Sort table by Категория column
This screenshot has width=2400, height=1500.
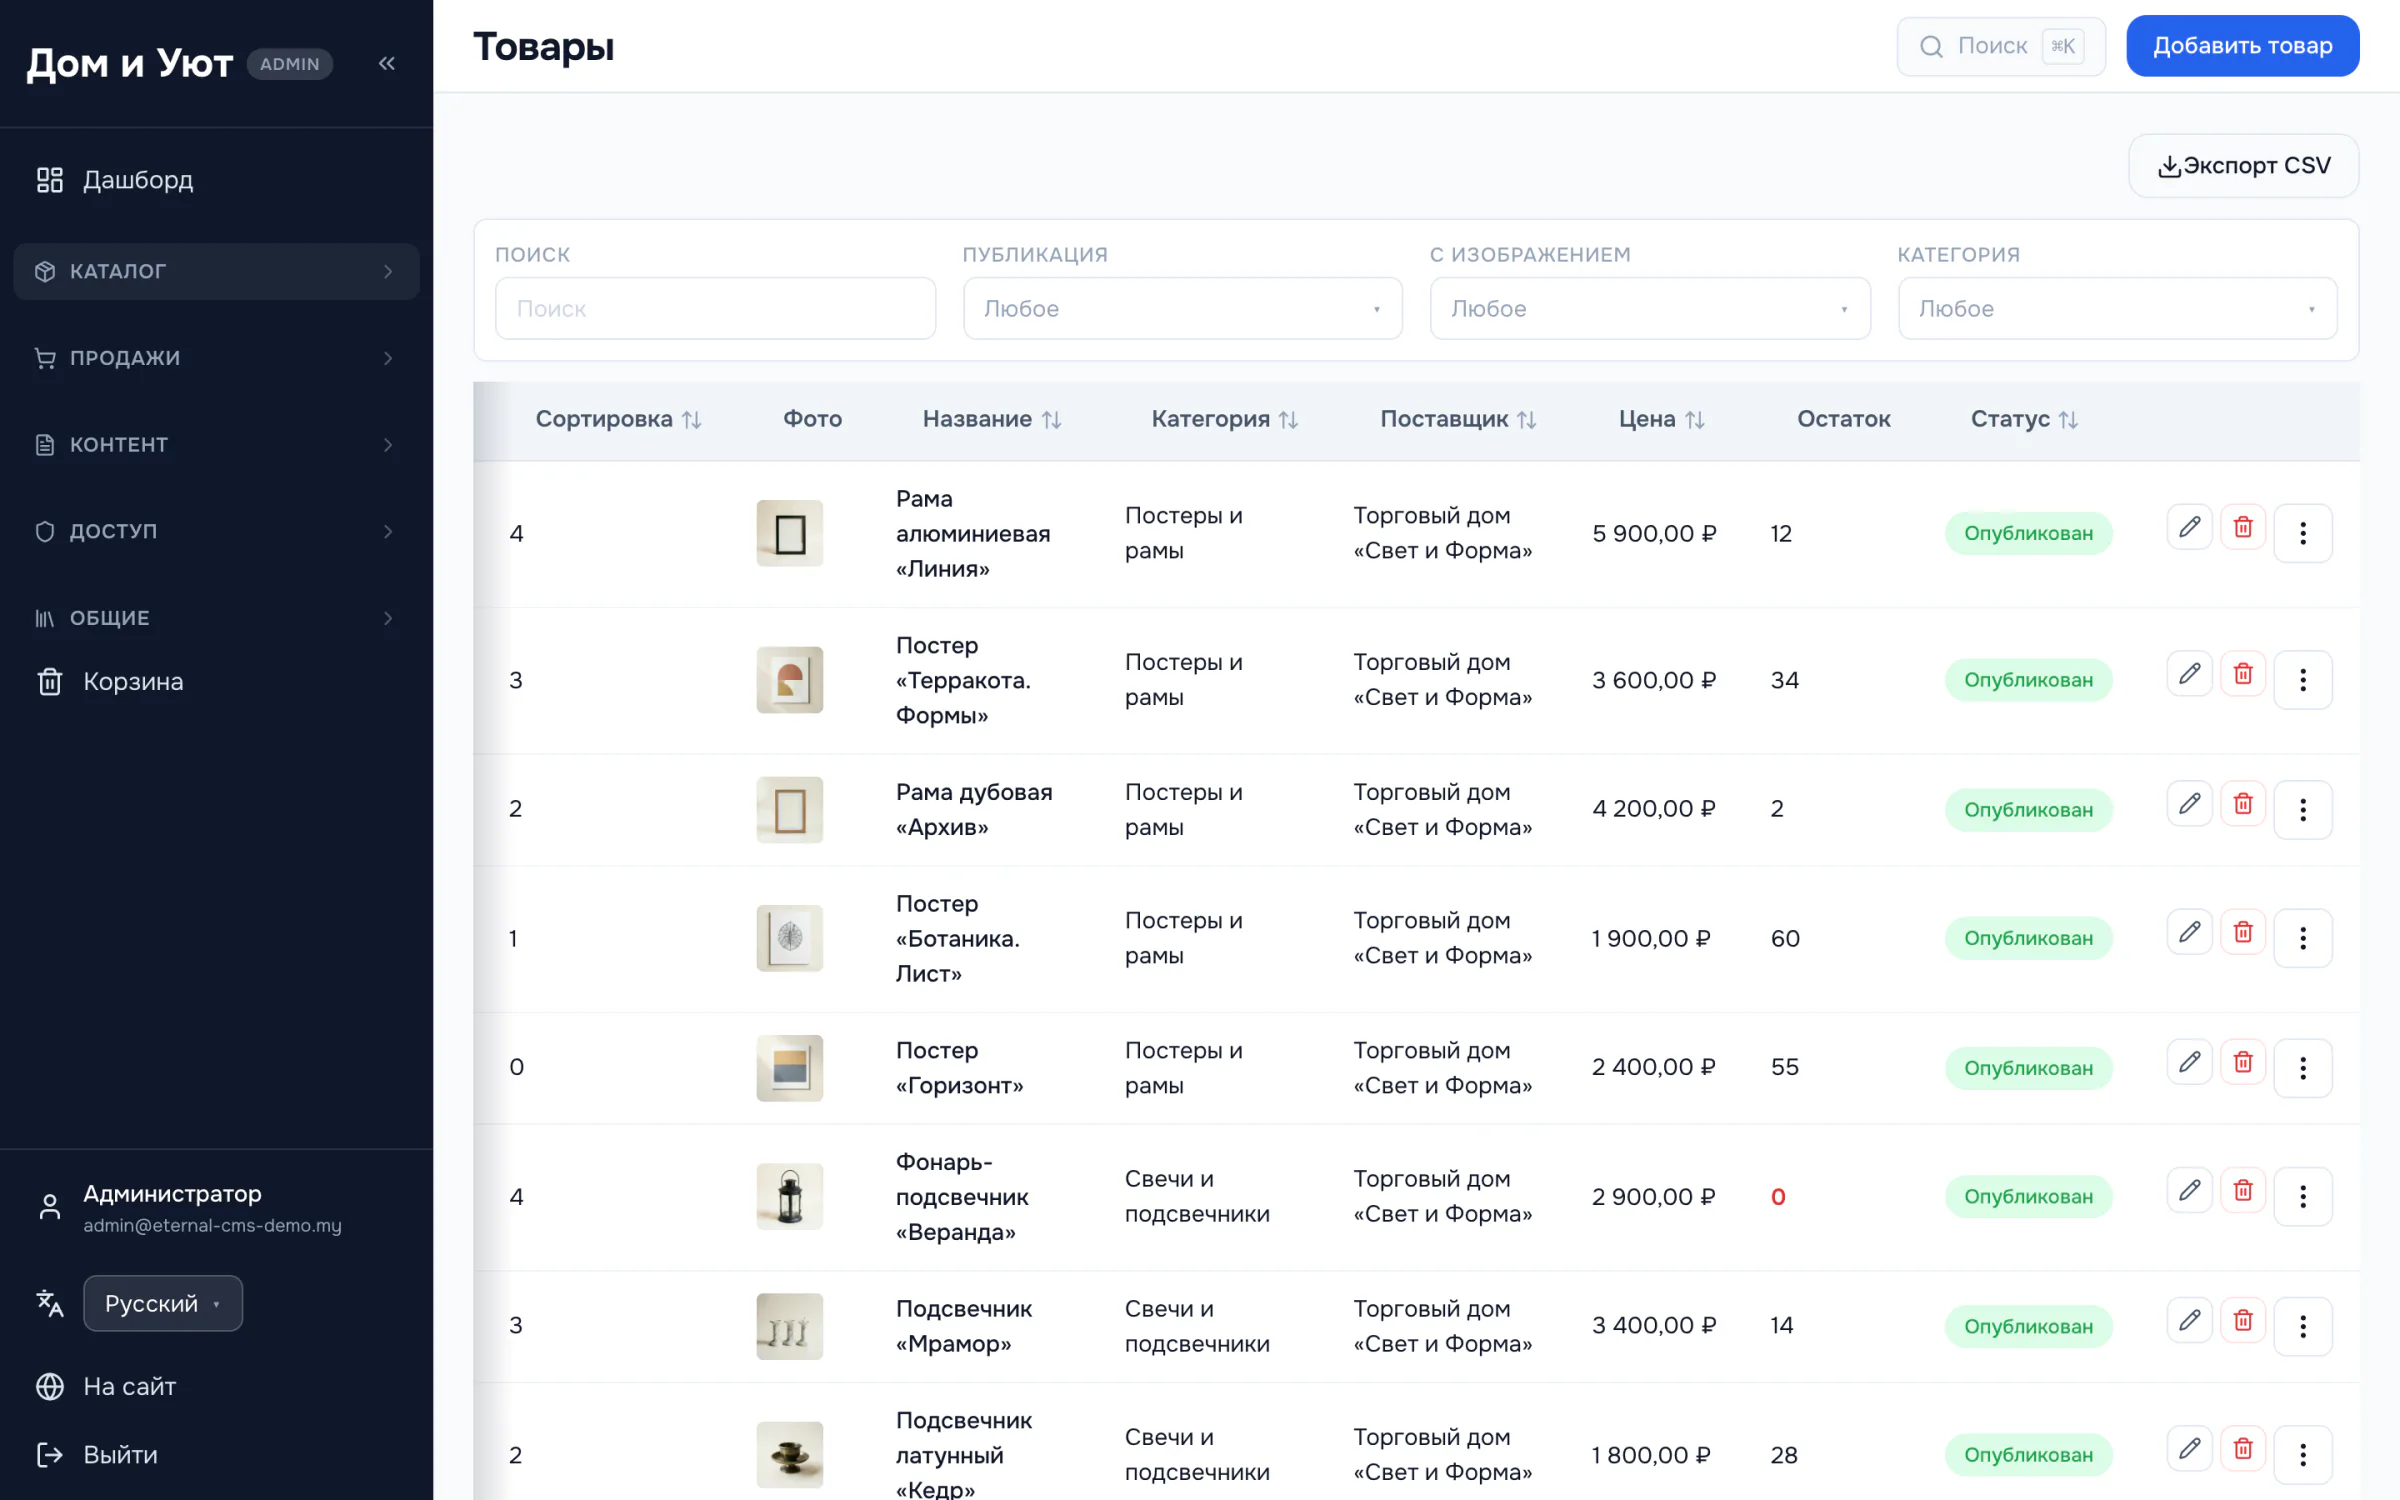(1224, 419)
